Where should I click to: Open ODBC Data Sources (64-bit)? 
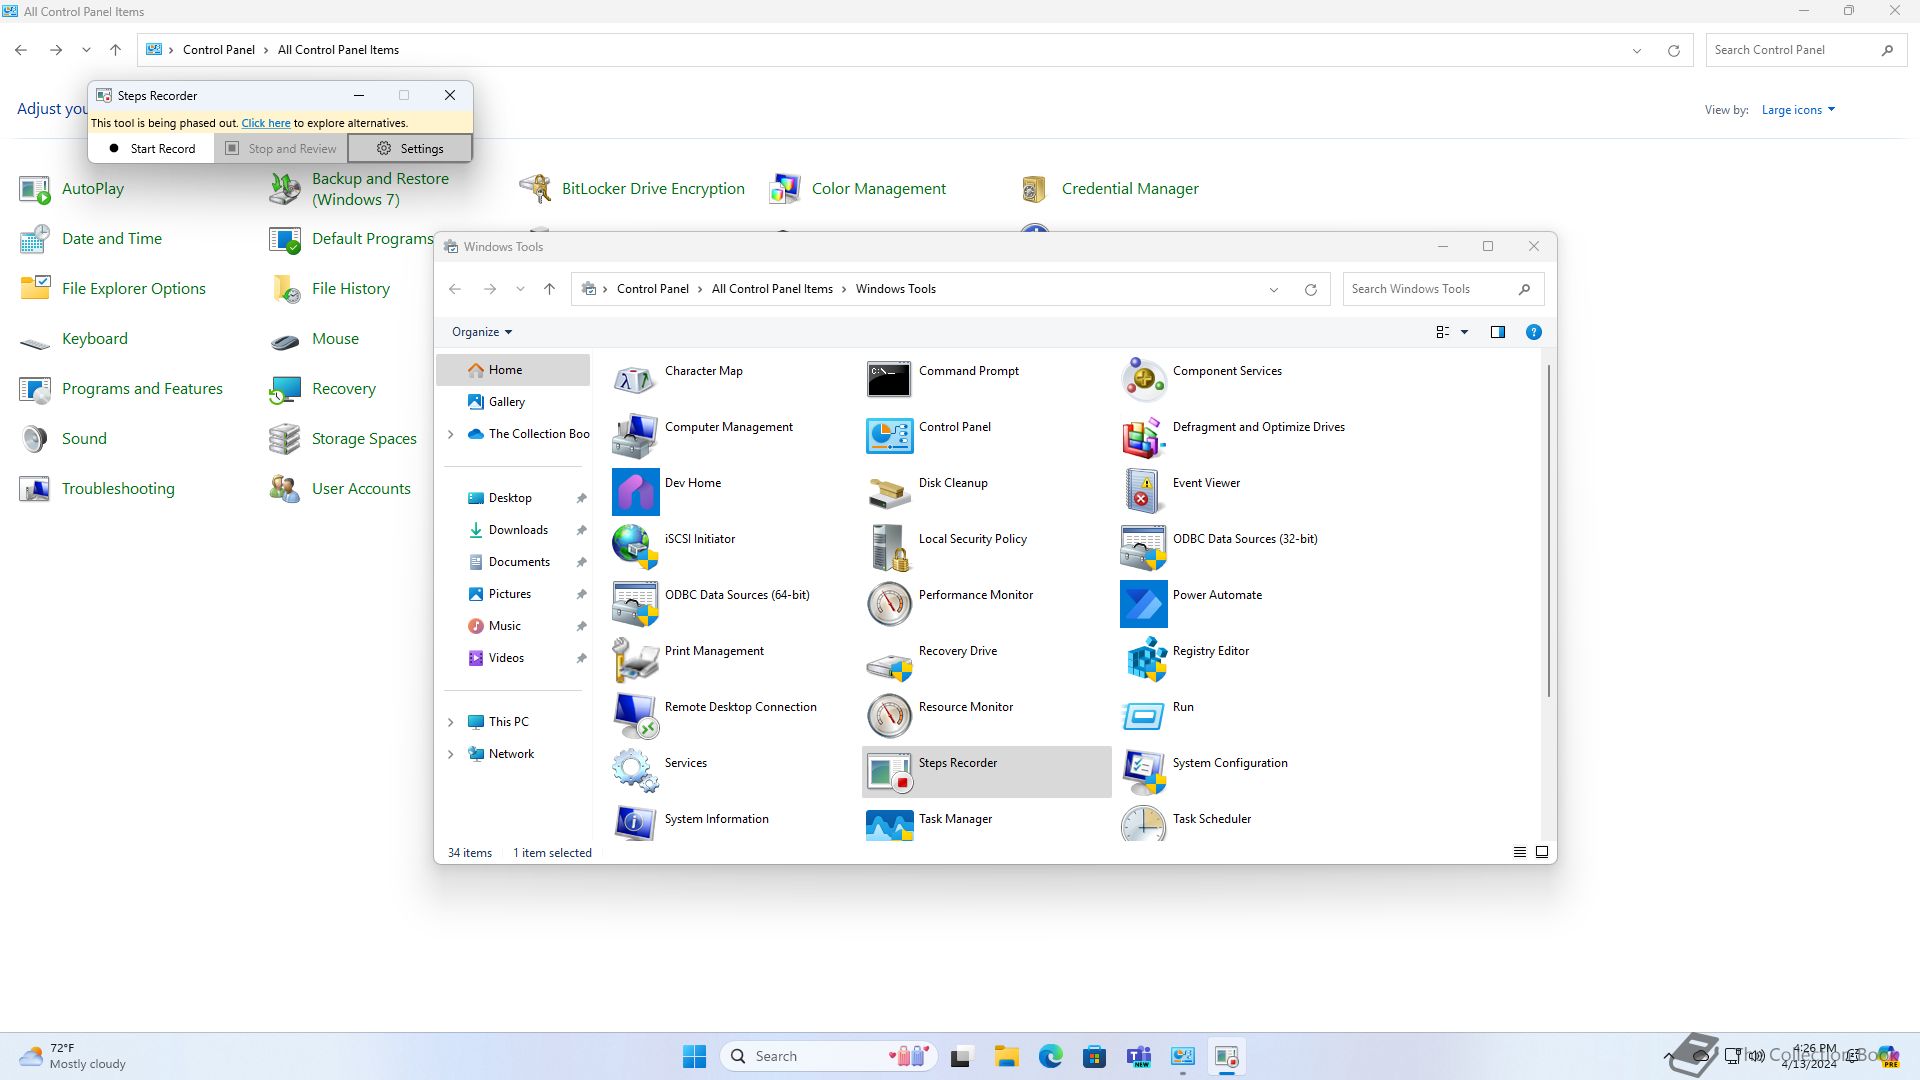point(635,604)
